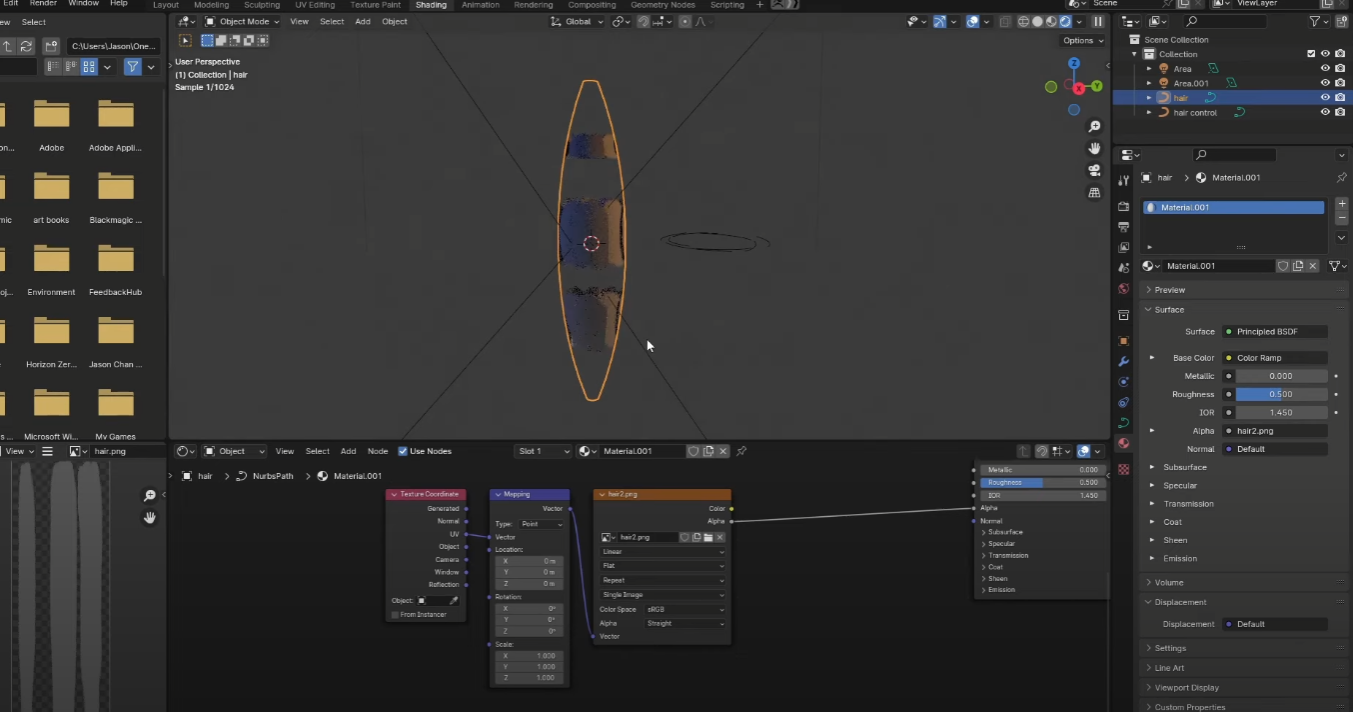Viewport: 1353px width, 712px height.
Task: Hide the hair object in outliner
Action: pyautogui.click(x=1325, y=98)
